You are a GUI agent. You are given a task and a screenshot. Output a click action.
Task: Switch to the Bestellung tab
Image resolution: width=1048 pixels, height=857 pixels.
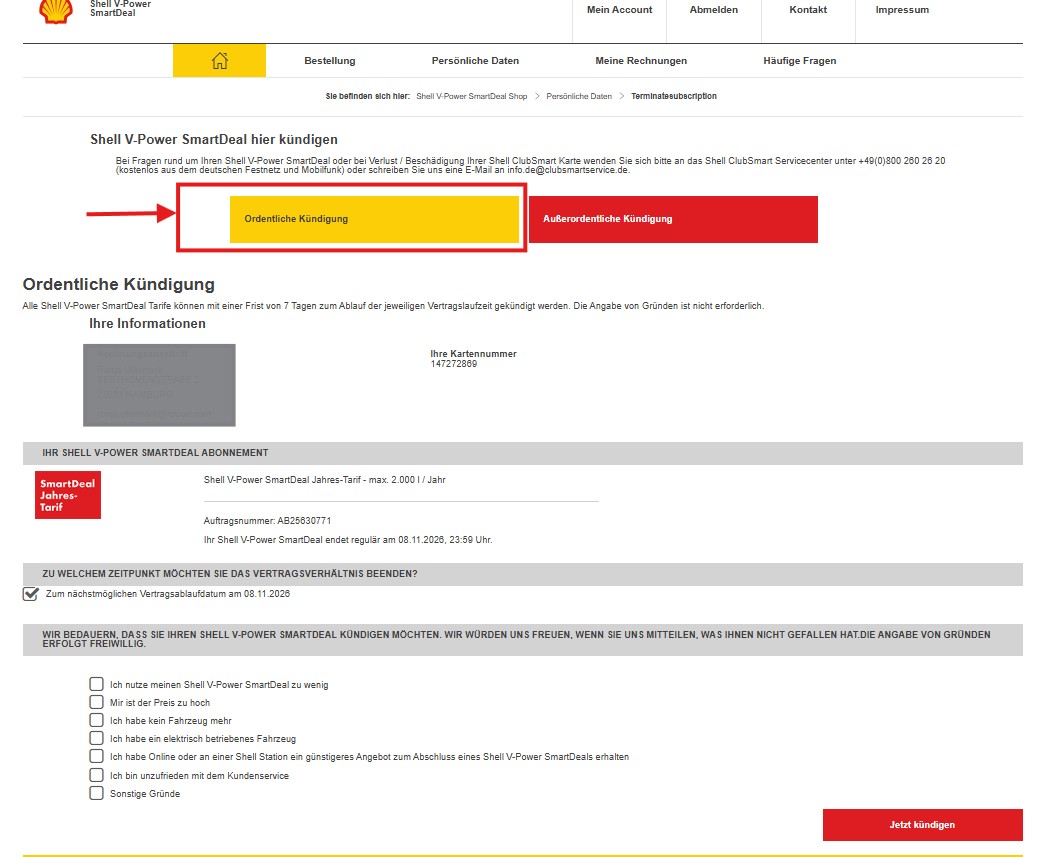(x=329, y=61)
